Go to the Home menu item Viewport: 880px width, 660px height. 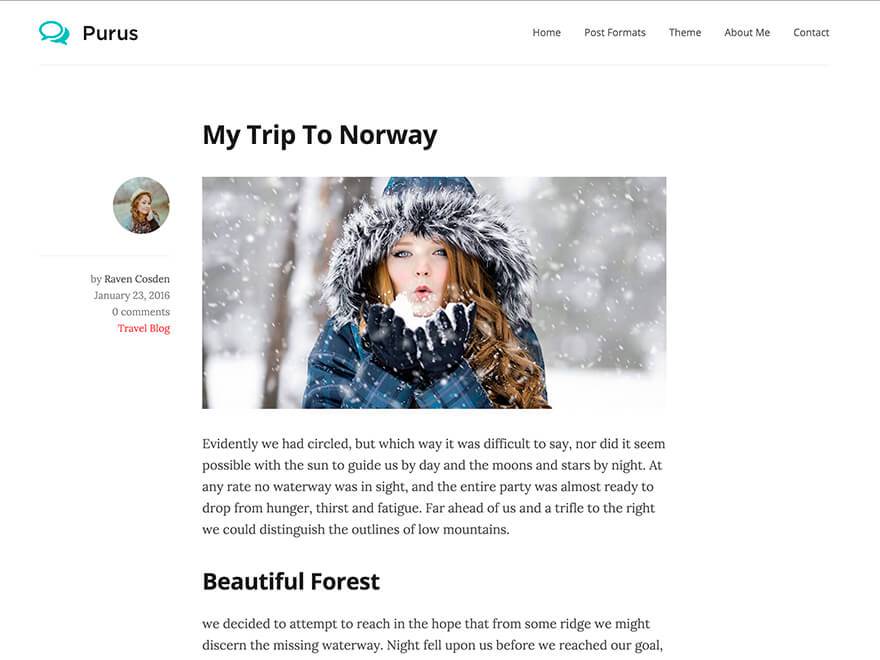546,33
